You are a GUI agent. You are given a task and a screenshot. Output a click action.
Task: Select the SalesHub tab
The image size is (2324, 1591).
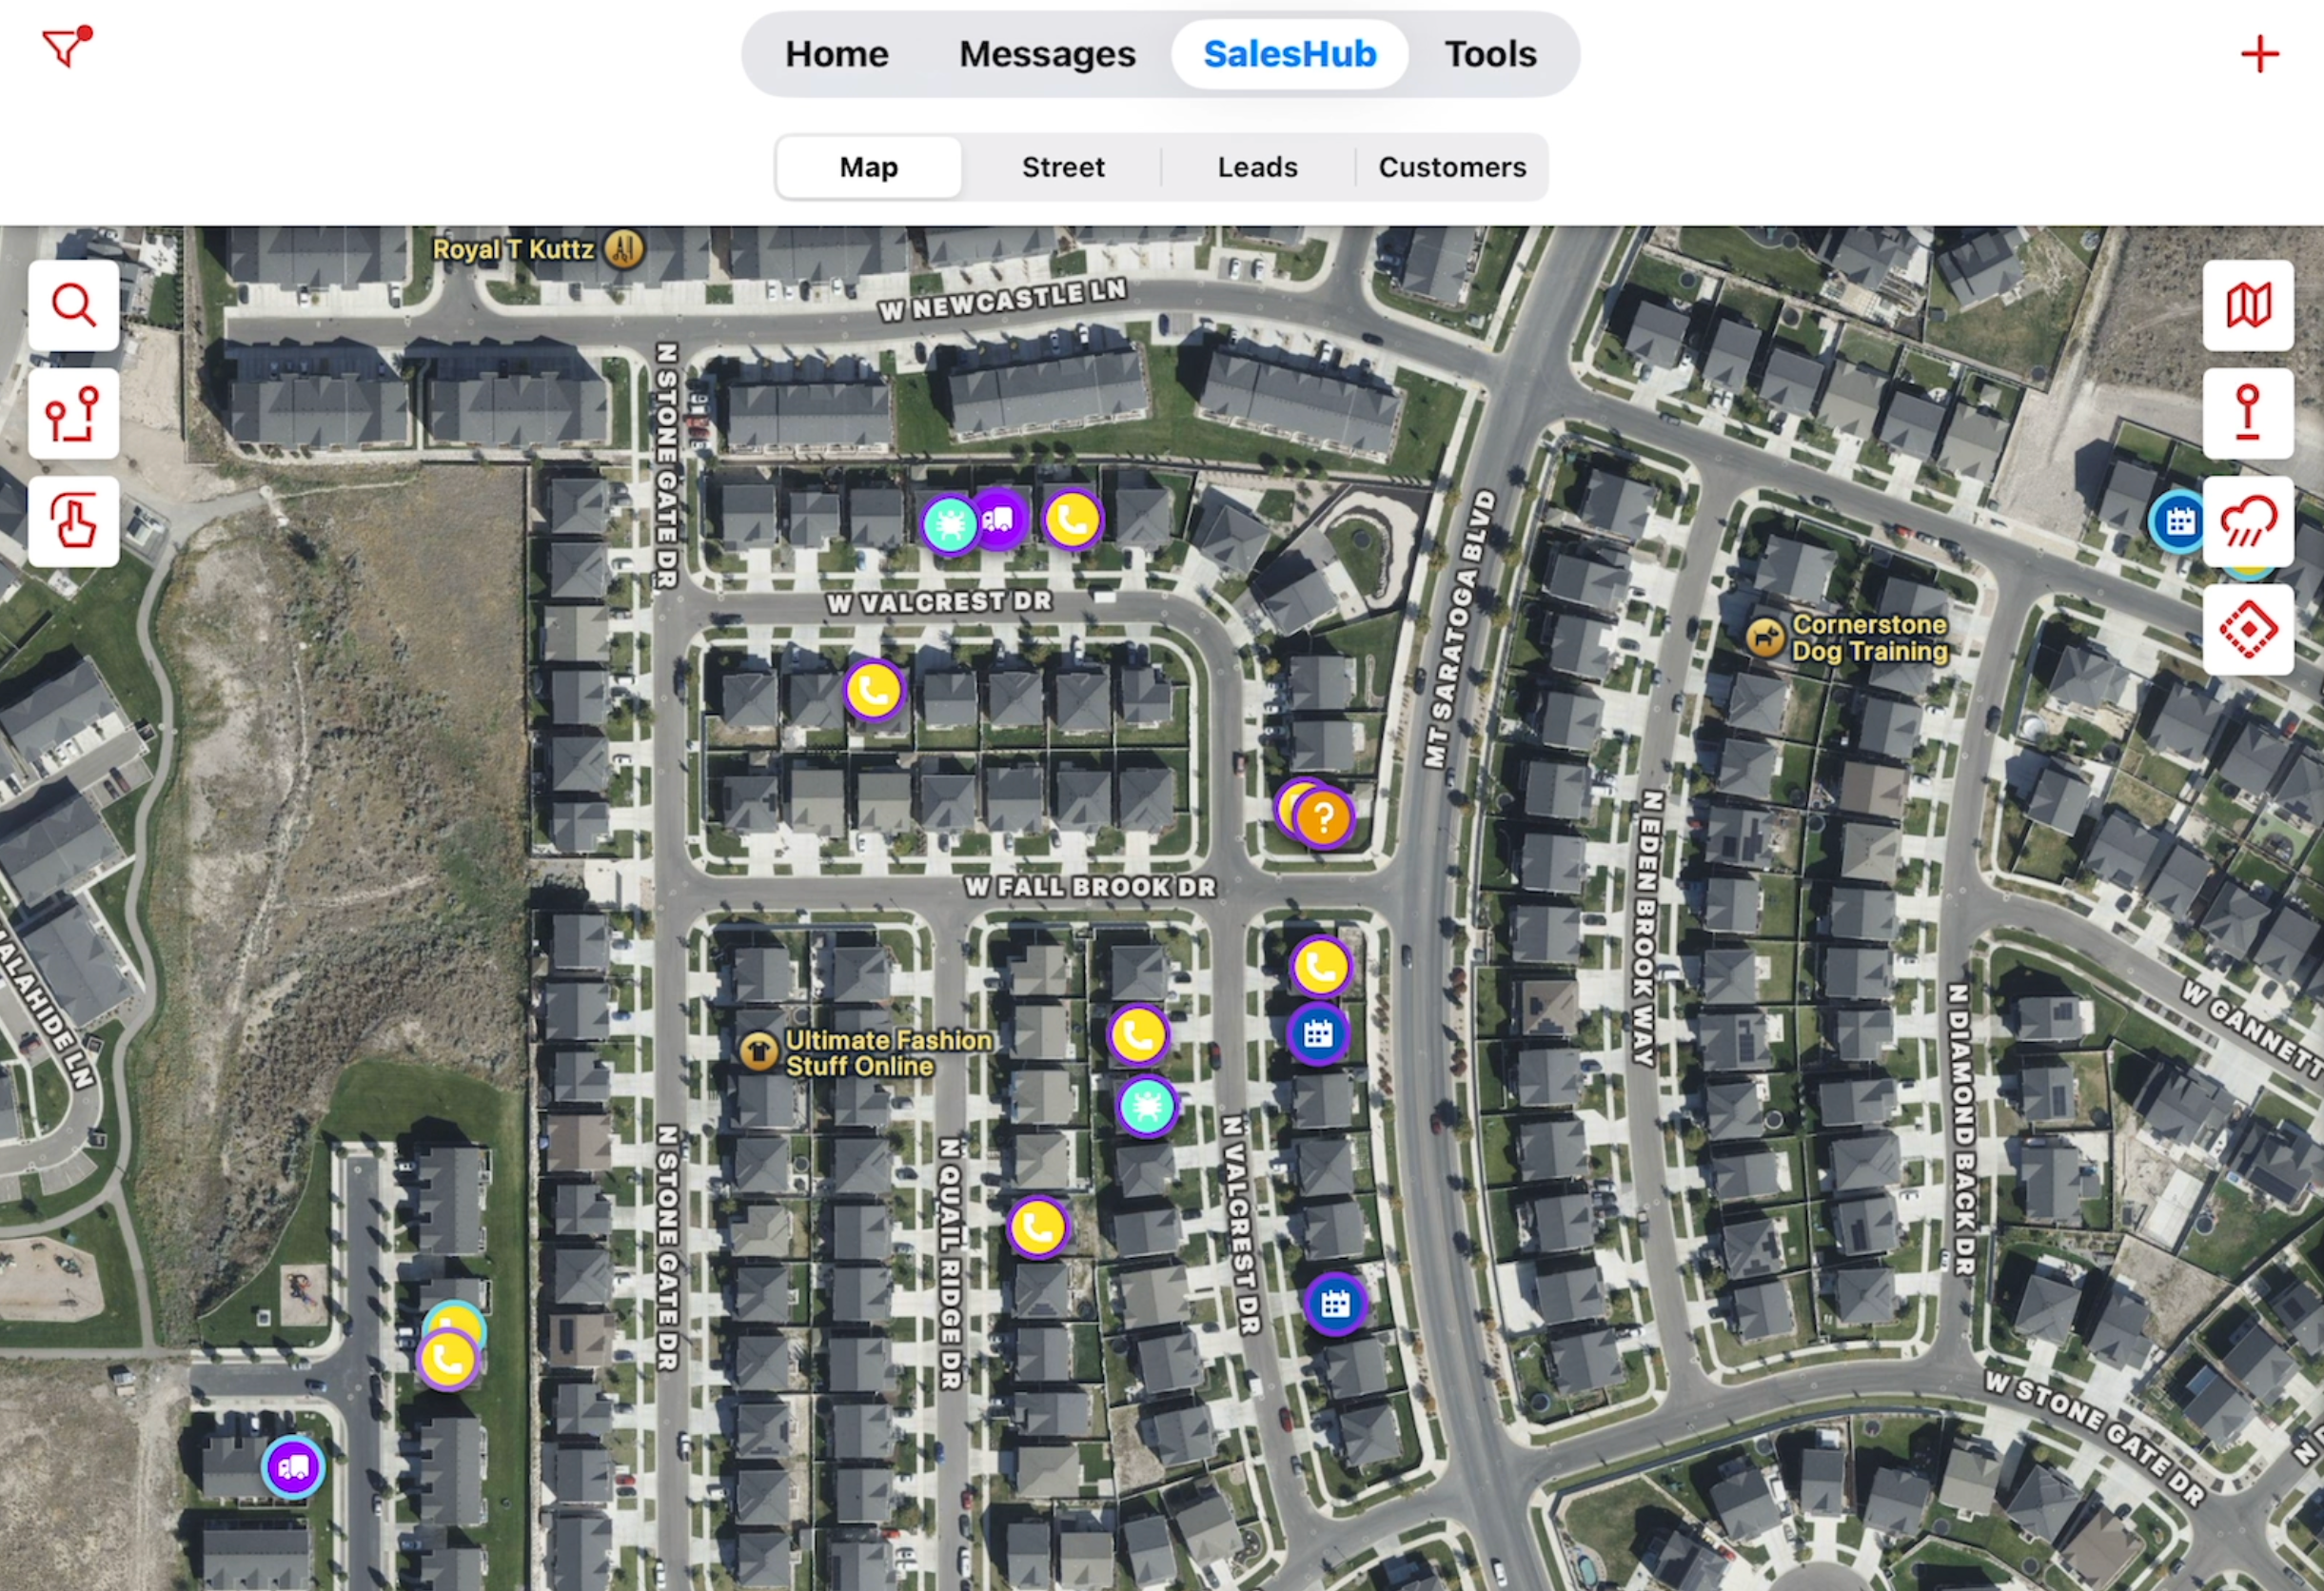(x=1290, y=54)
